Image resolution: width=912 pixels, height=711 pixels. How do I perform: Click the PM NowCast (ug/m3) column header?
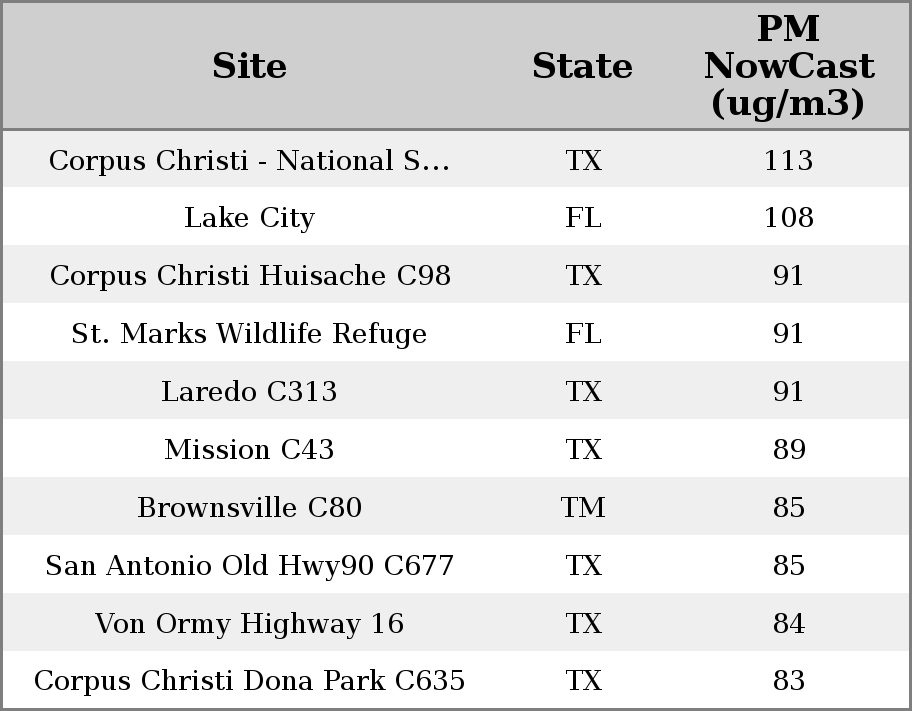788,66
